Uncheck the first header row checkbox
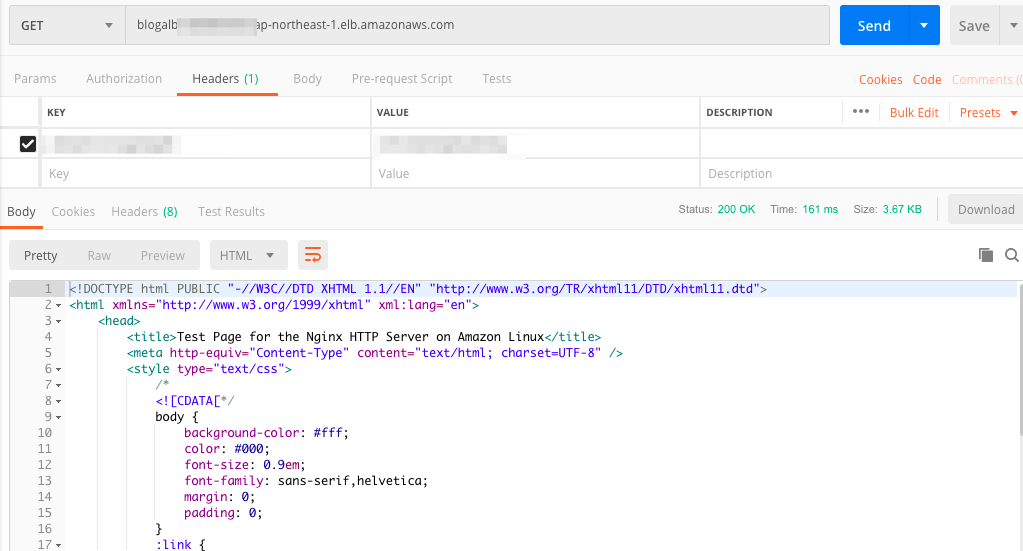 (x=28, y=143)
